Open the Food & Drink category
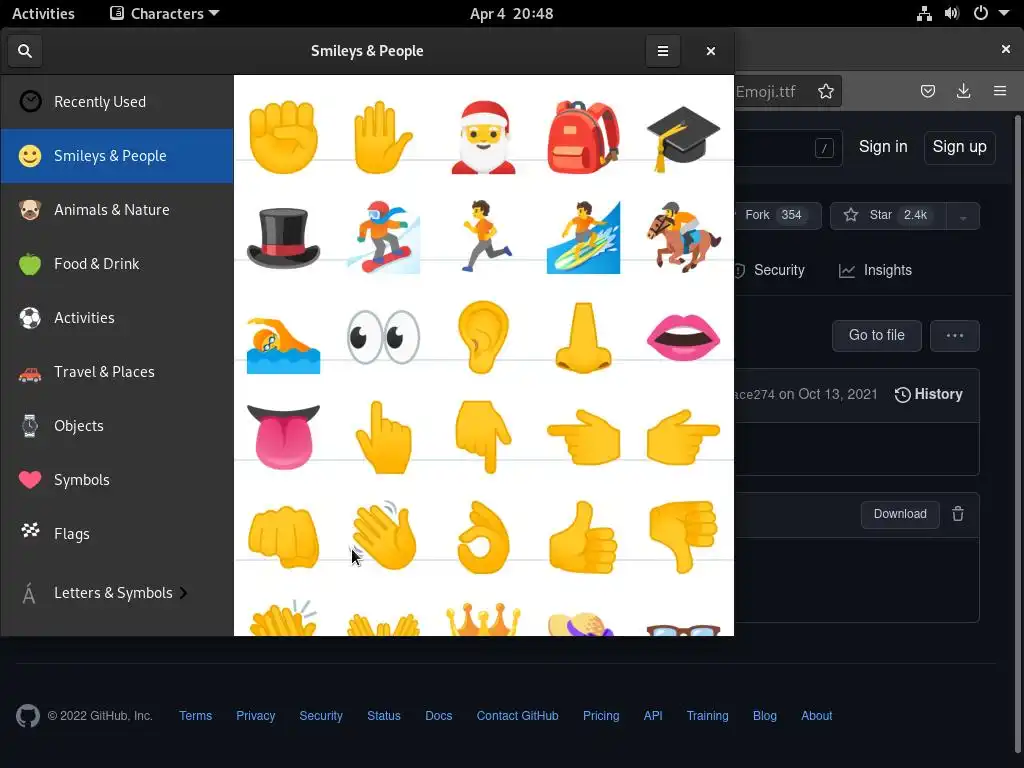 [117, 264]
